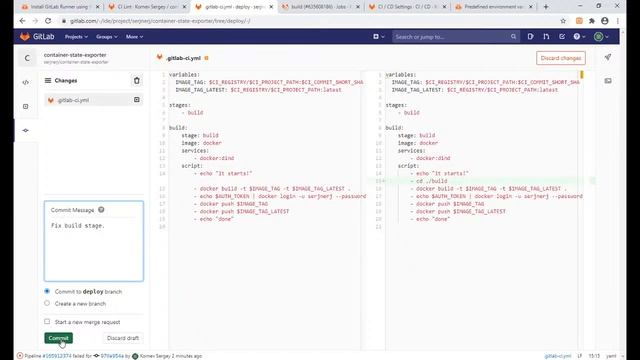This screenshot has height=360, width=640.
Task: Open the Projects dropdown menu
Action: coord(76,37)
